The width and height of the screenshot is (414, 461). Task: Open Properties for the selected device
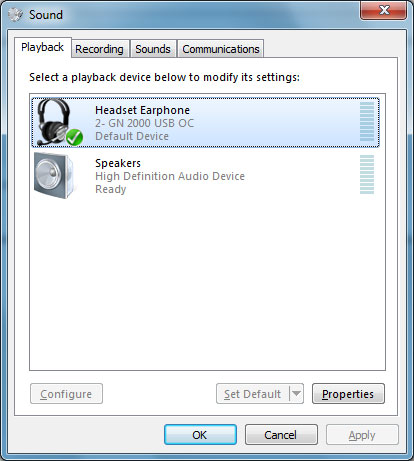pos(348,394)
